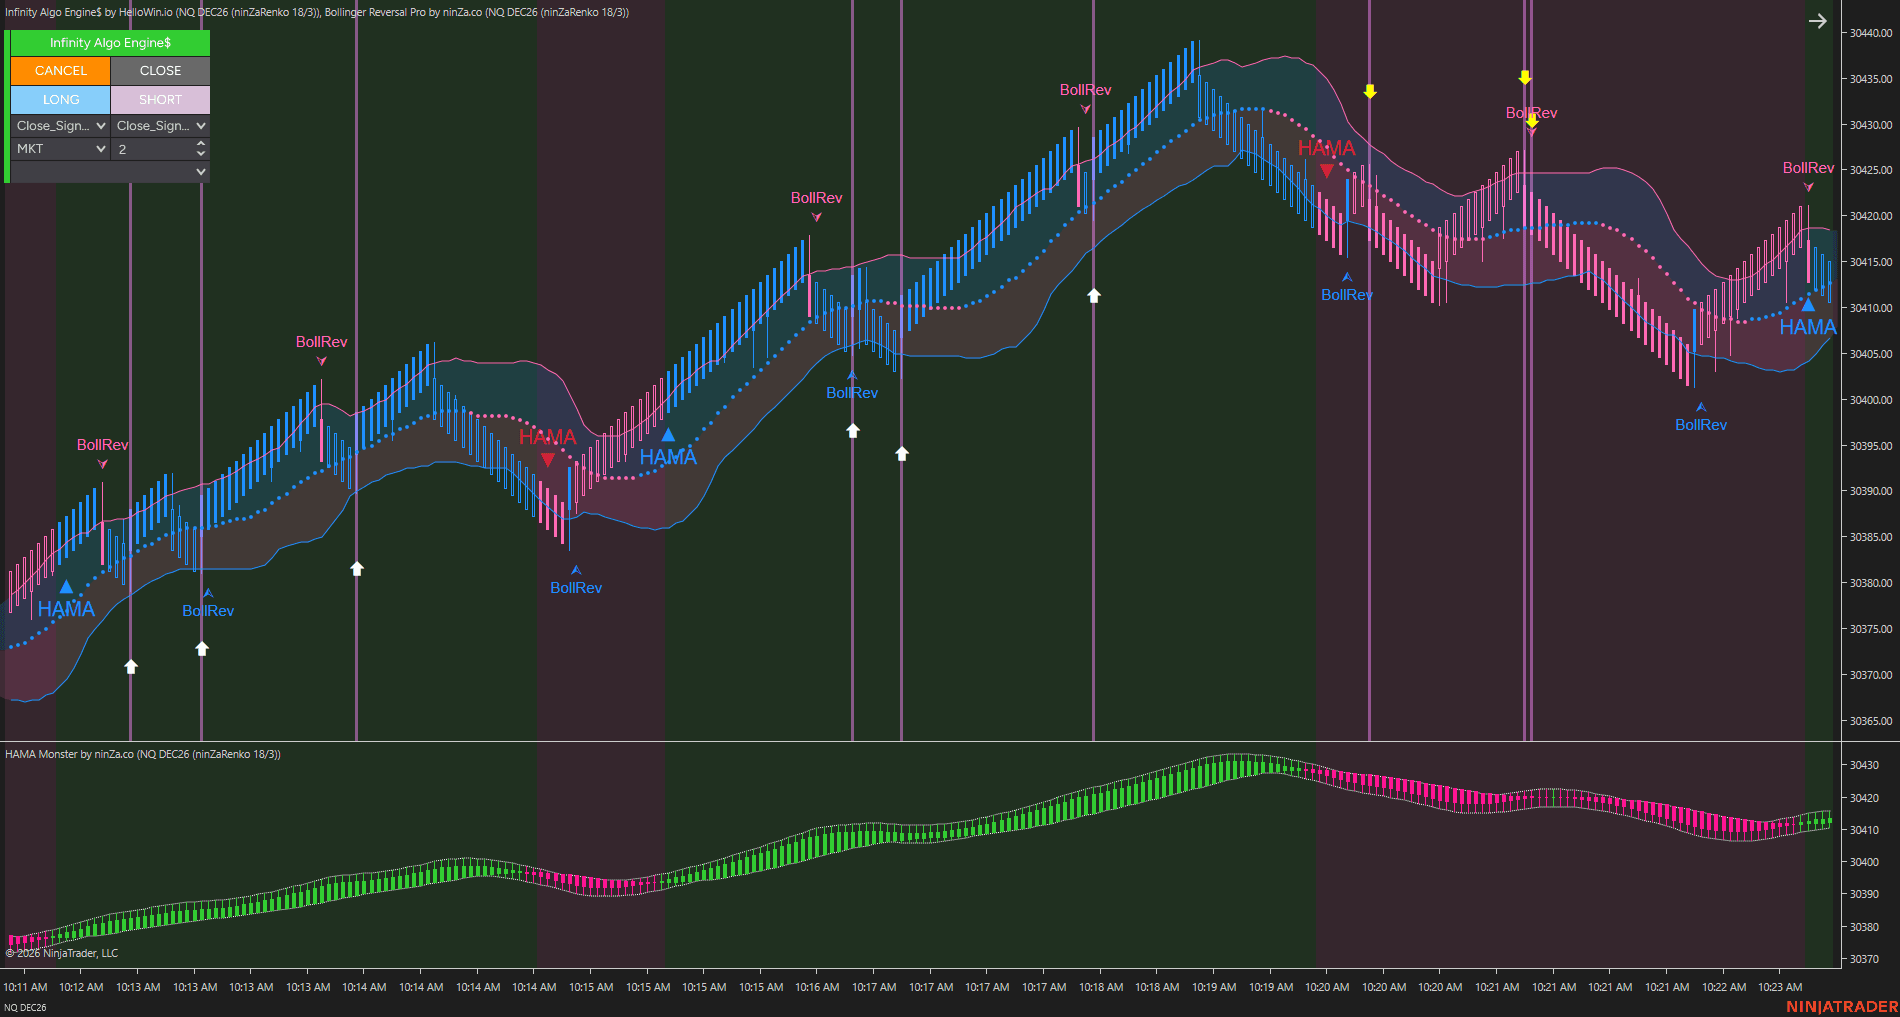Click the 30365.00 price axis label
The height and width of the screenshot is (1017, 1900).
coord(1870,721)
